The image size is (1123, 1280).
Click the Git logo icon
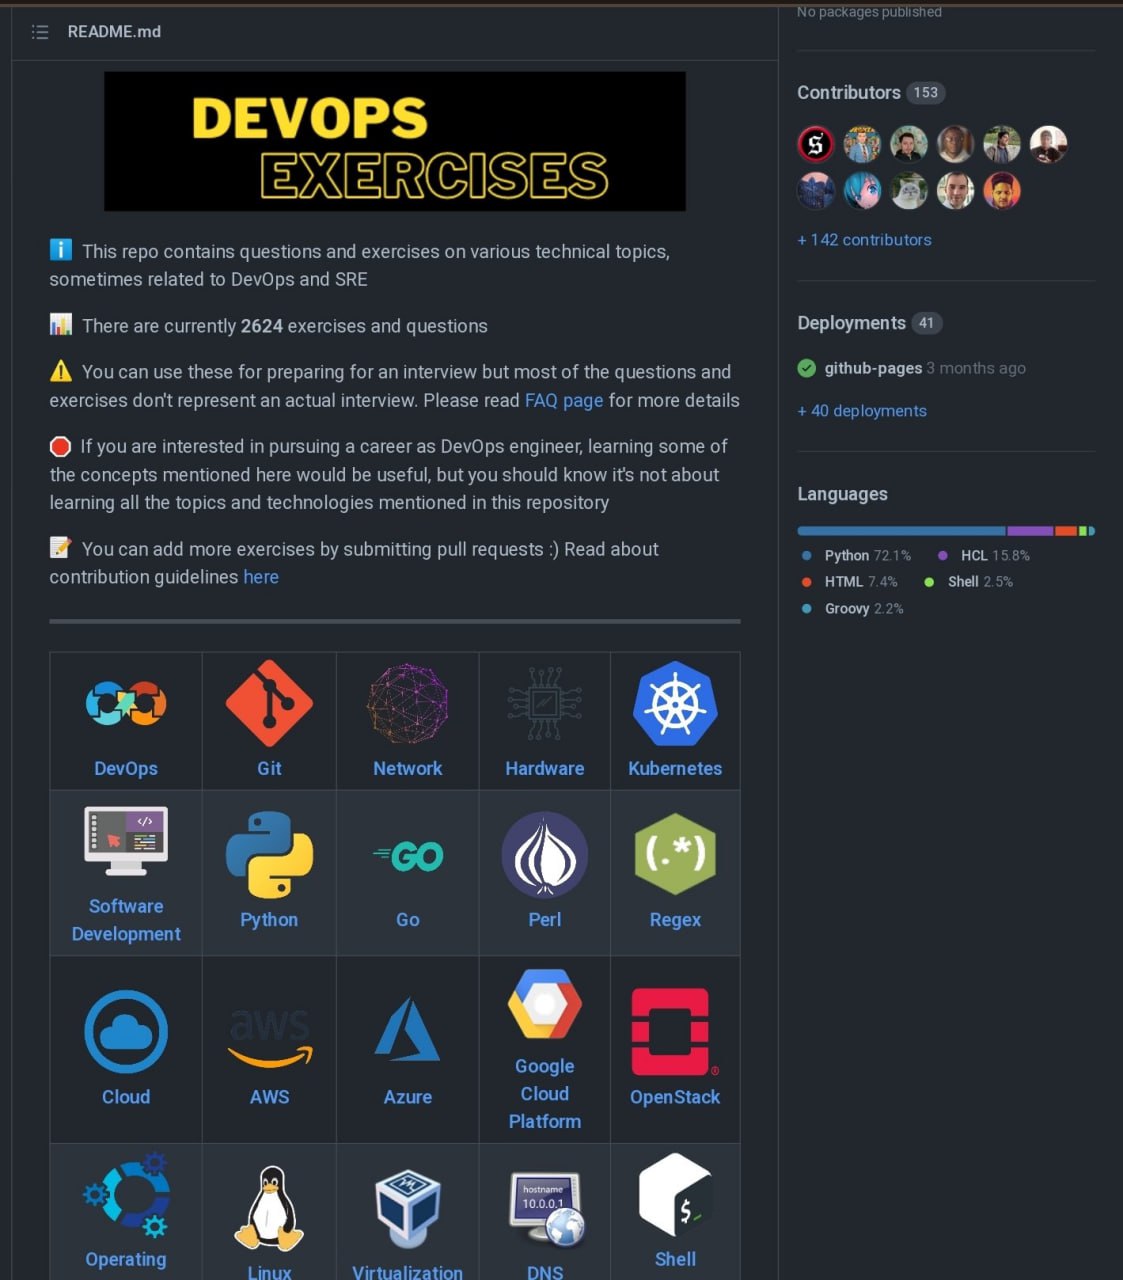269,704
